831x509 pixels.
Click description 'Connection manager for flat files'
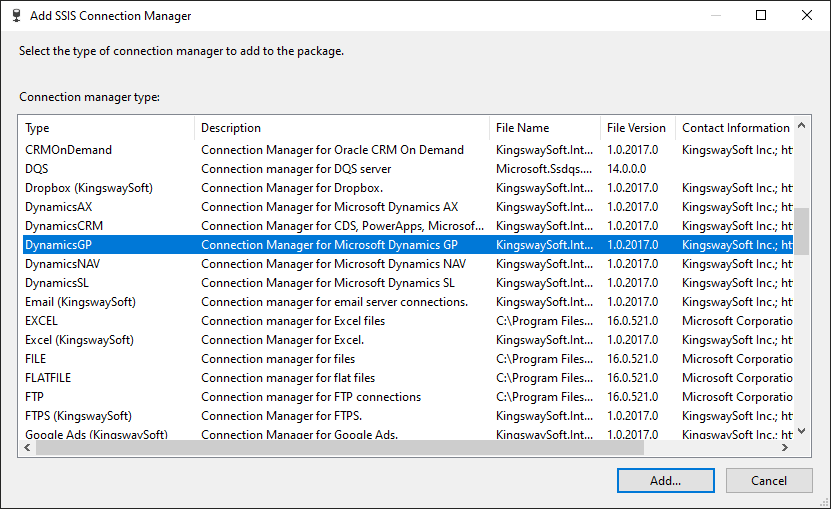(288, 378)
